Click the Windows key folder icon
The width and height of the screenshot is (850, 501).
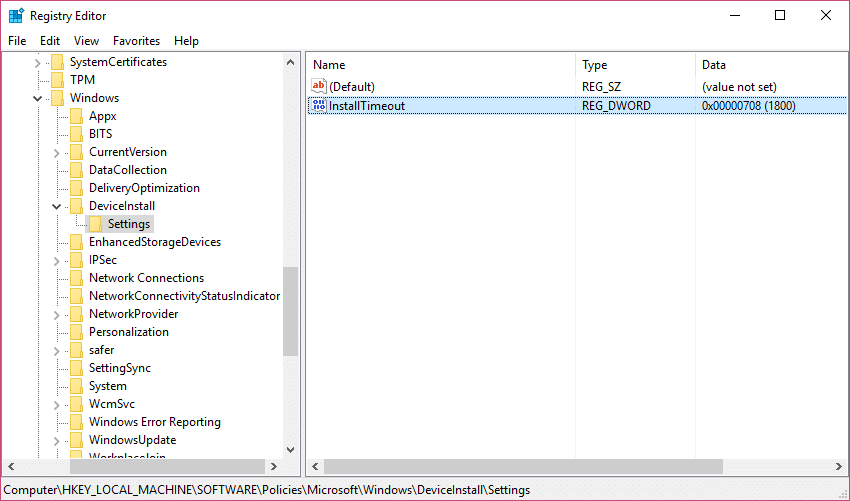[57, 98]
